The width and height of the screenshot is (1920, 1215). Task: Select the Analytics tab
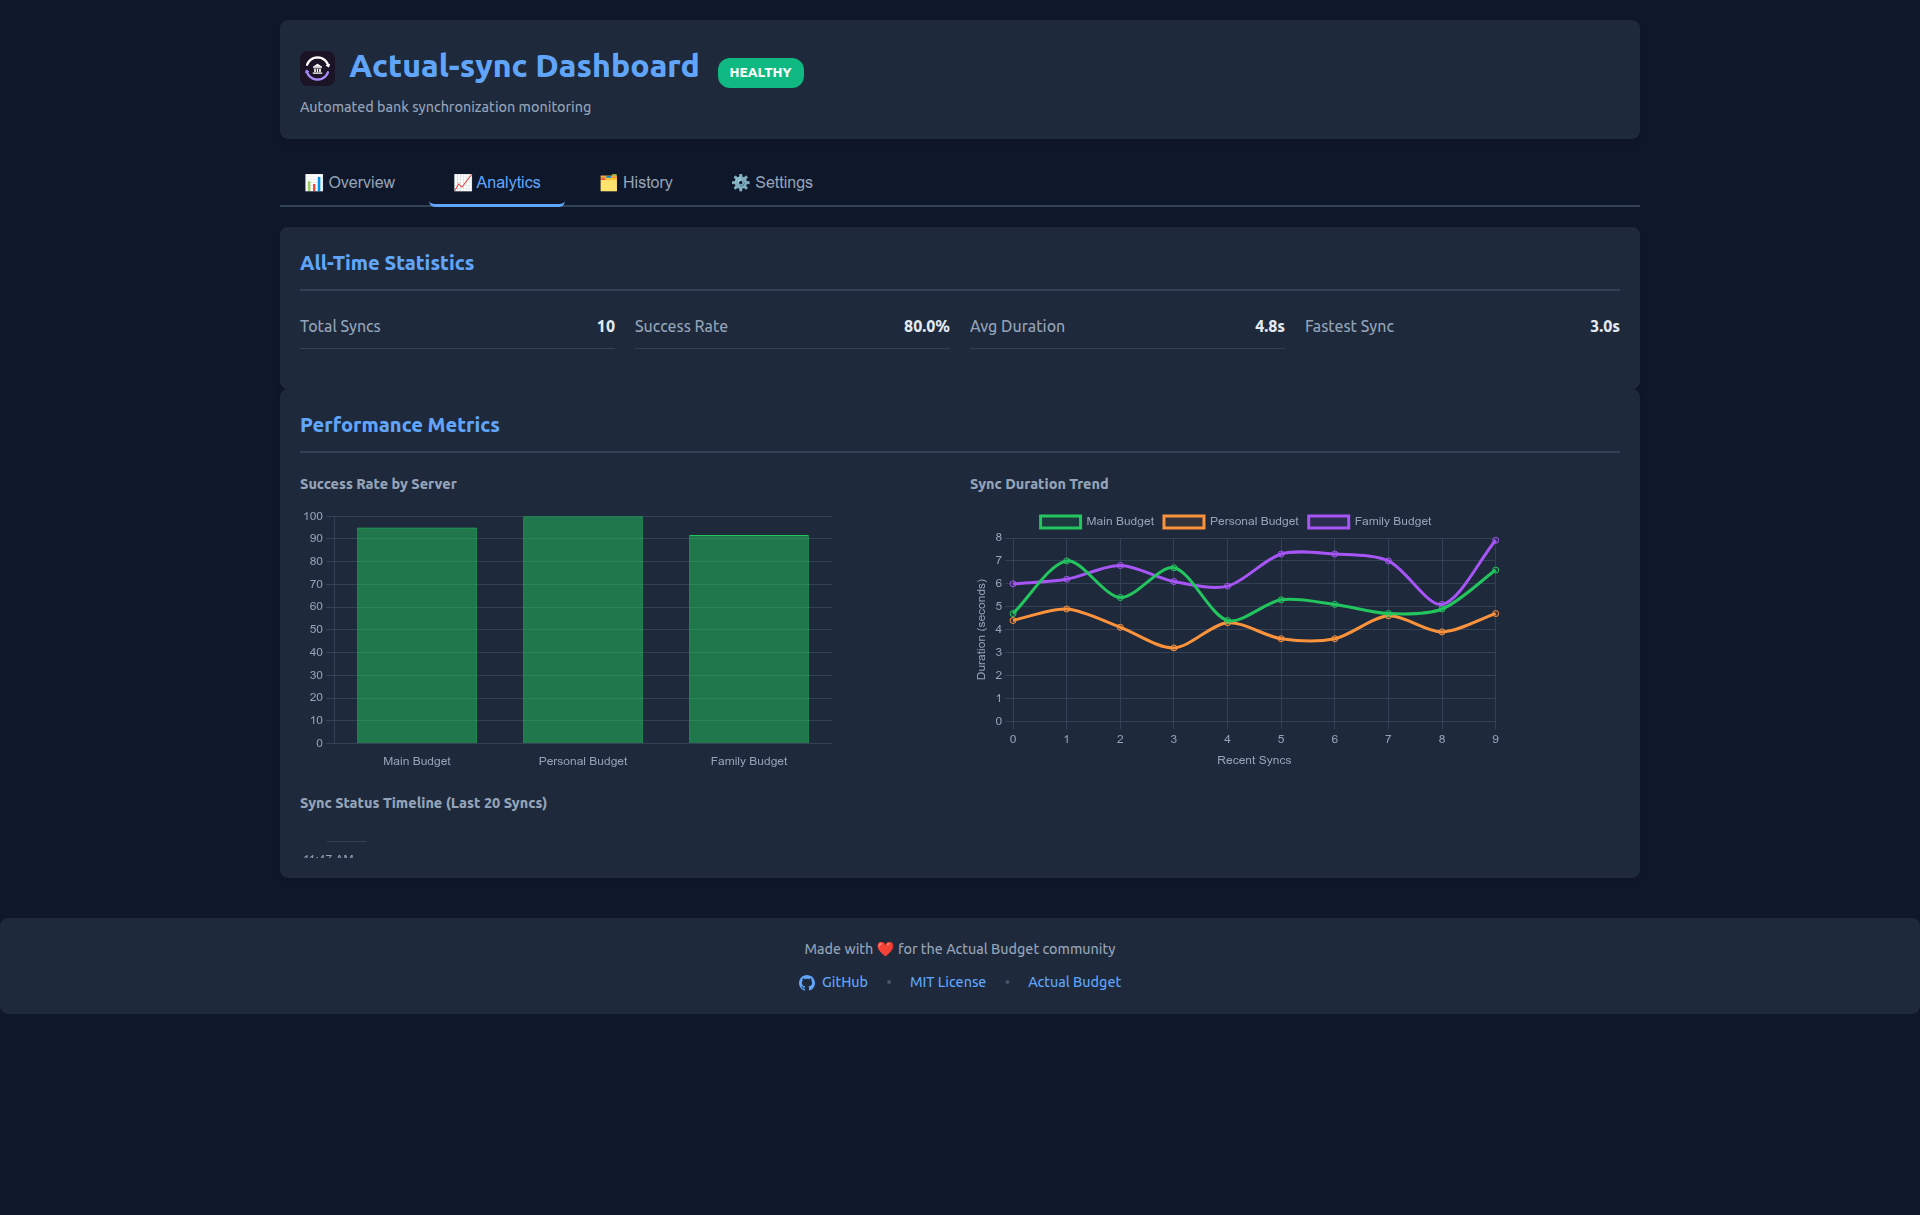click(497, 183)
